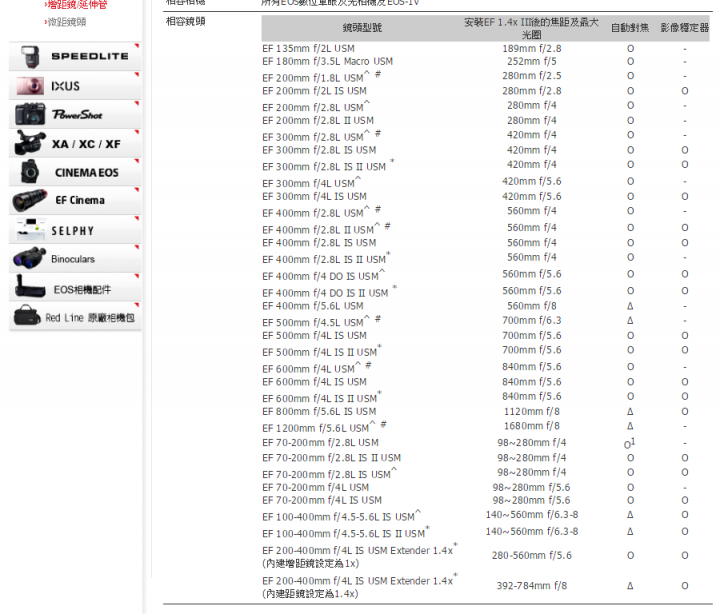Image resolution: width=720 pixels, height=614 pixels.
Task: Select stabilizer mark for EF 200mm f/2L IS USM
Action: pos(684,91)
